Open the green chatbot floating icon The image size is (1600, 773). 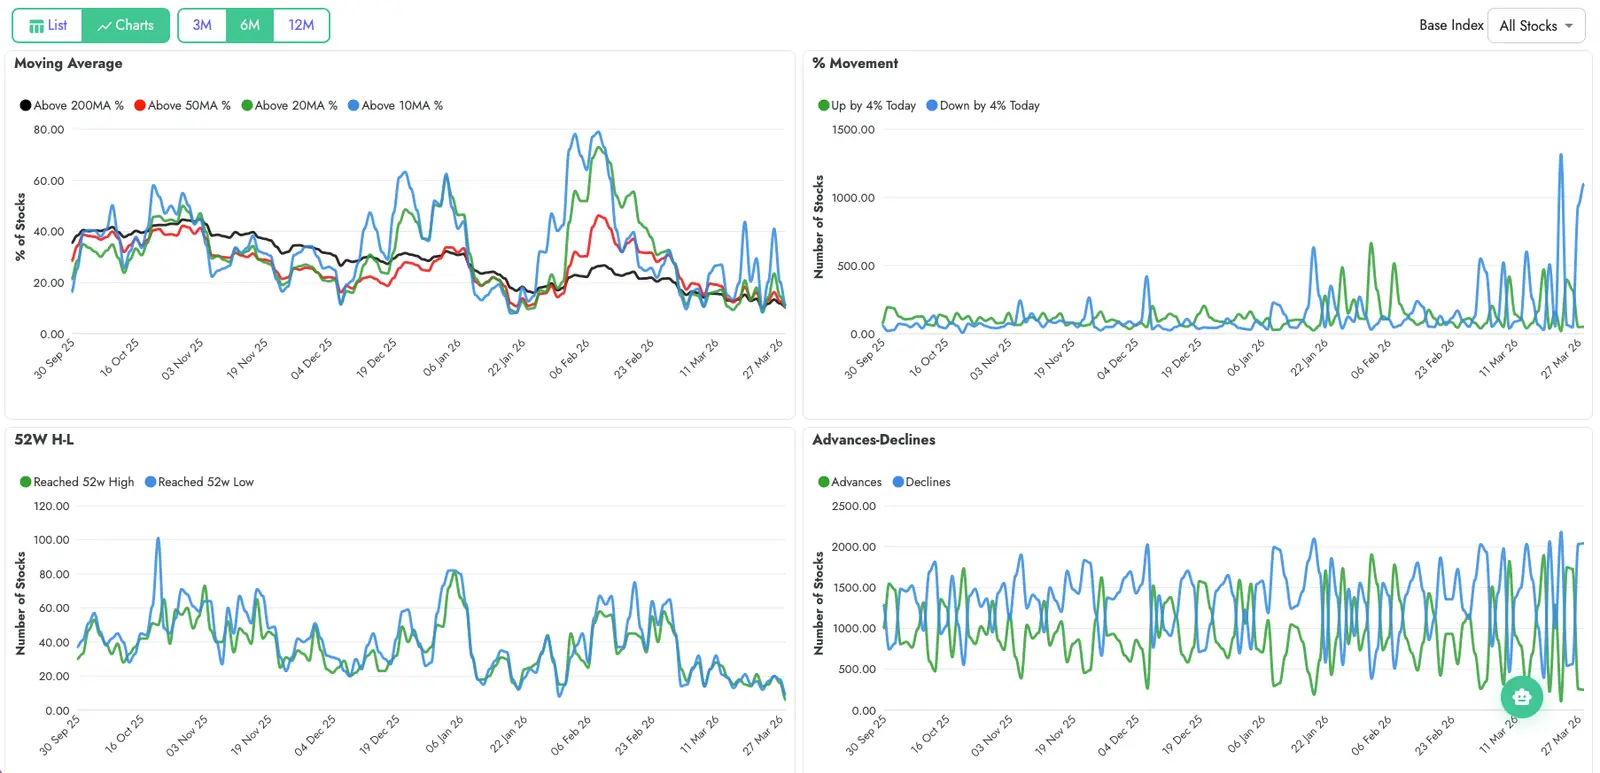pyautogui.click(x=1521, y=697)
